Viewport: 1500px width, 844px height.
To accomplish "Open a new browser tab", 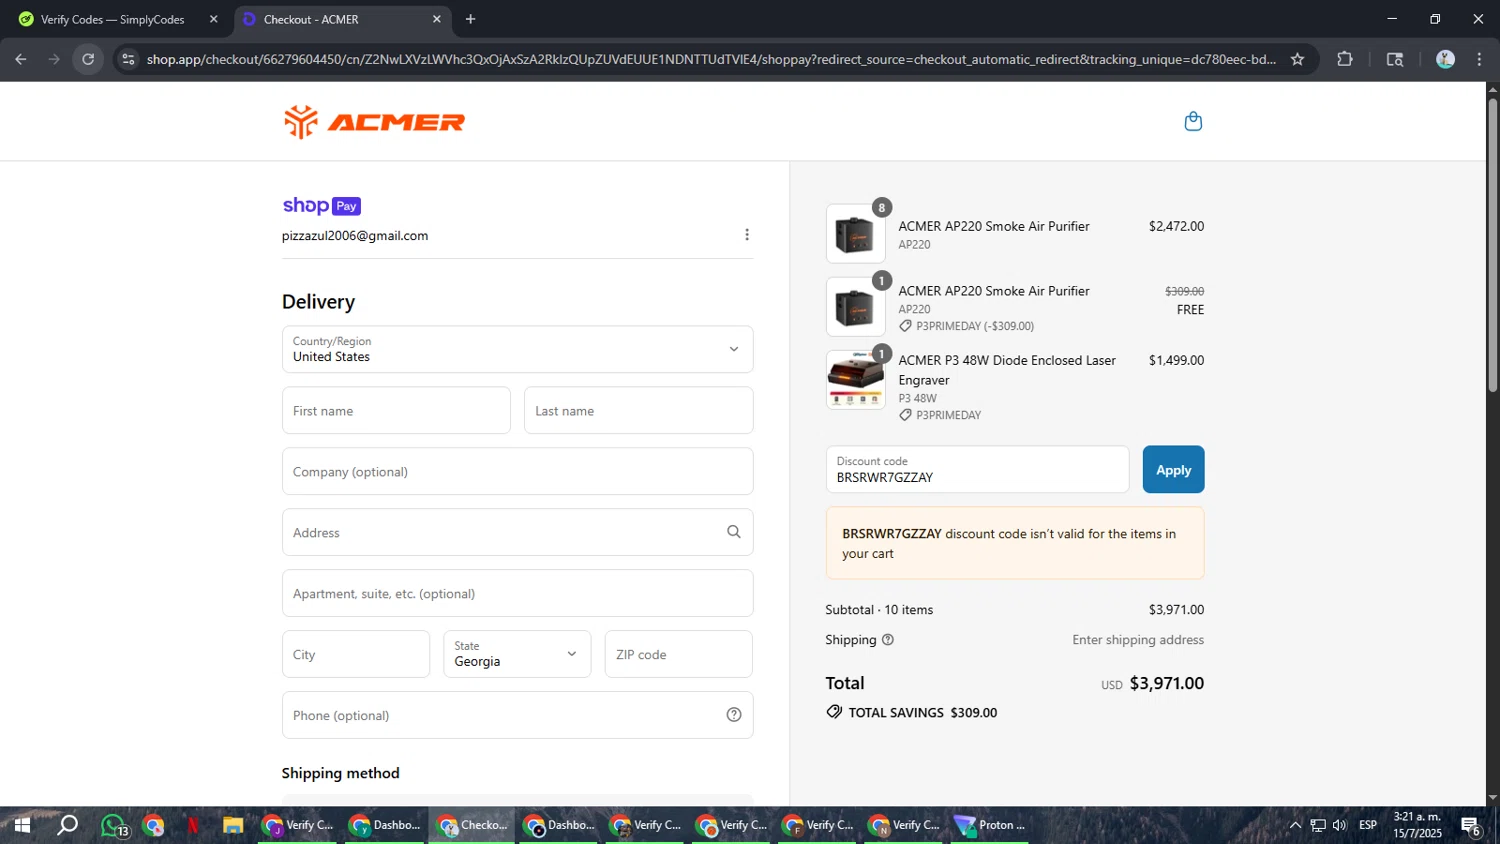I will click(470, 19).
